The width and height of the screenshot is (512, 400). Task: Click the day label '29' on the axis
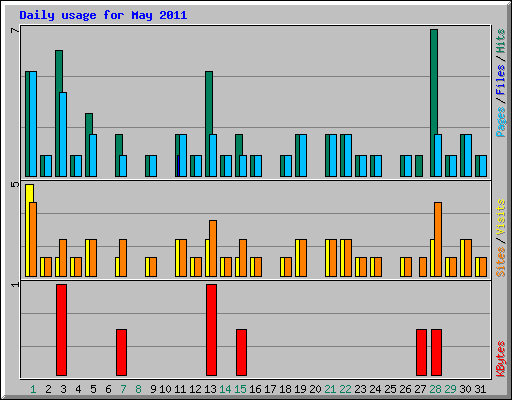pyautogui.click(x=450, y=389)
